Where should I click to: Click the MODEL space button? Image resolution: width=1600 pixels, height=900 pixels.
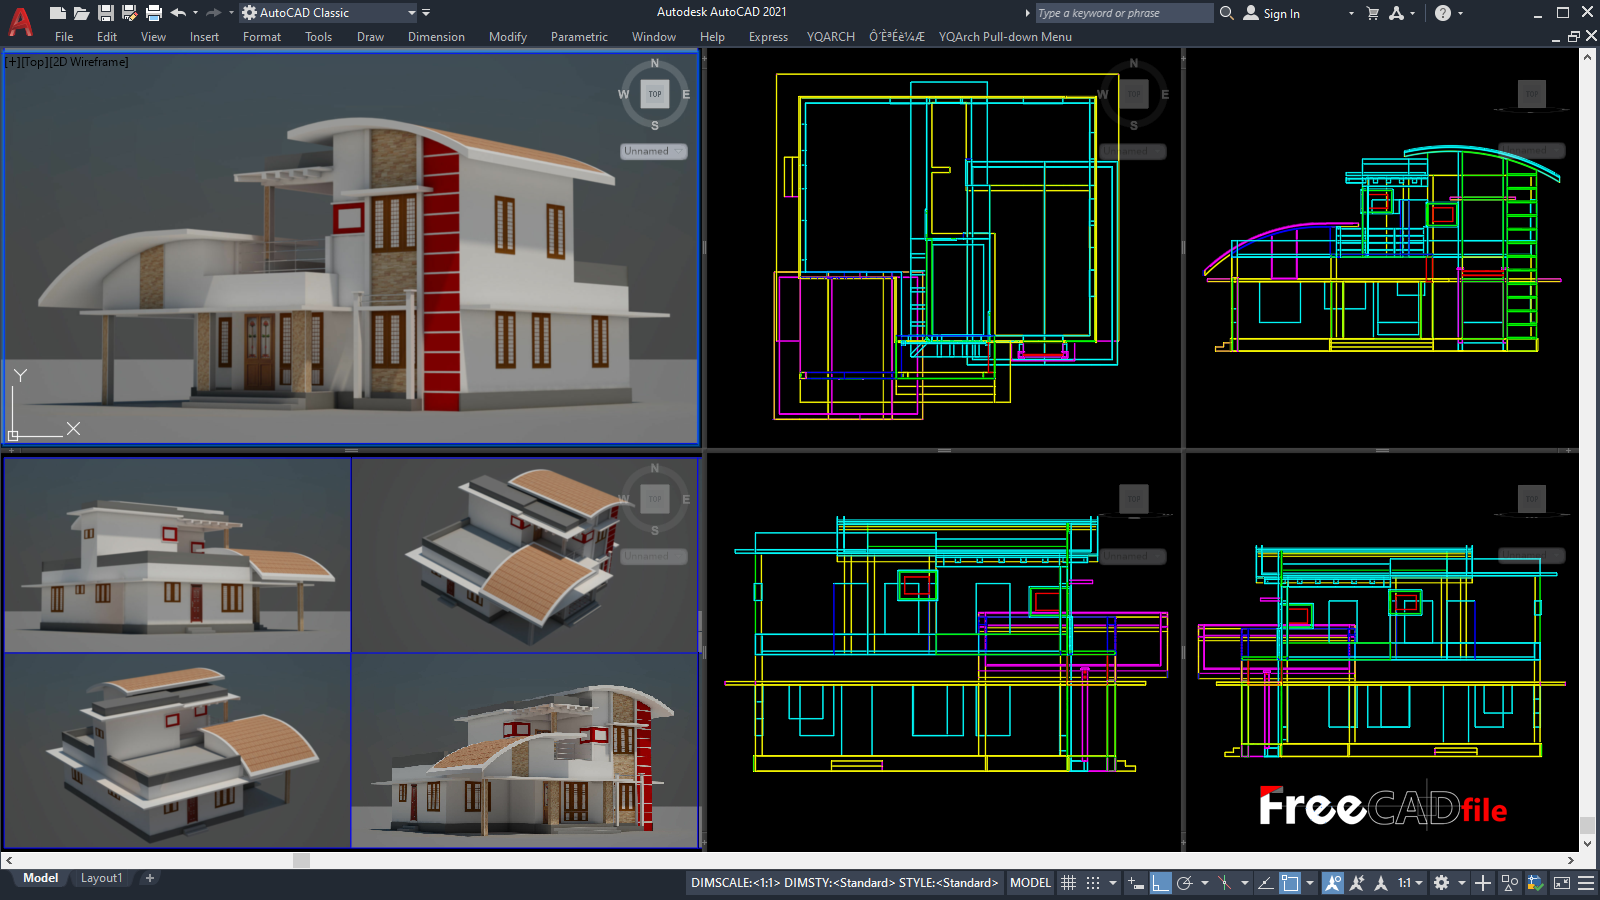coord(1030,883)
